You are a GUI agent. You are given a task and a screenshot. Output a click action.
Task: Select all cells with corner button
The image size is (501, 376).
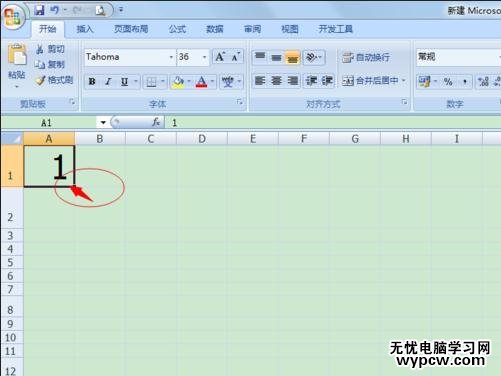point(12,139)
